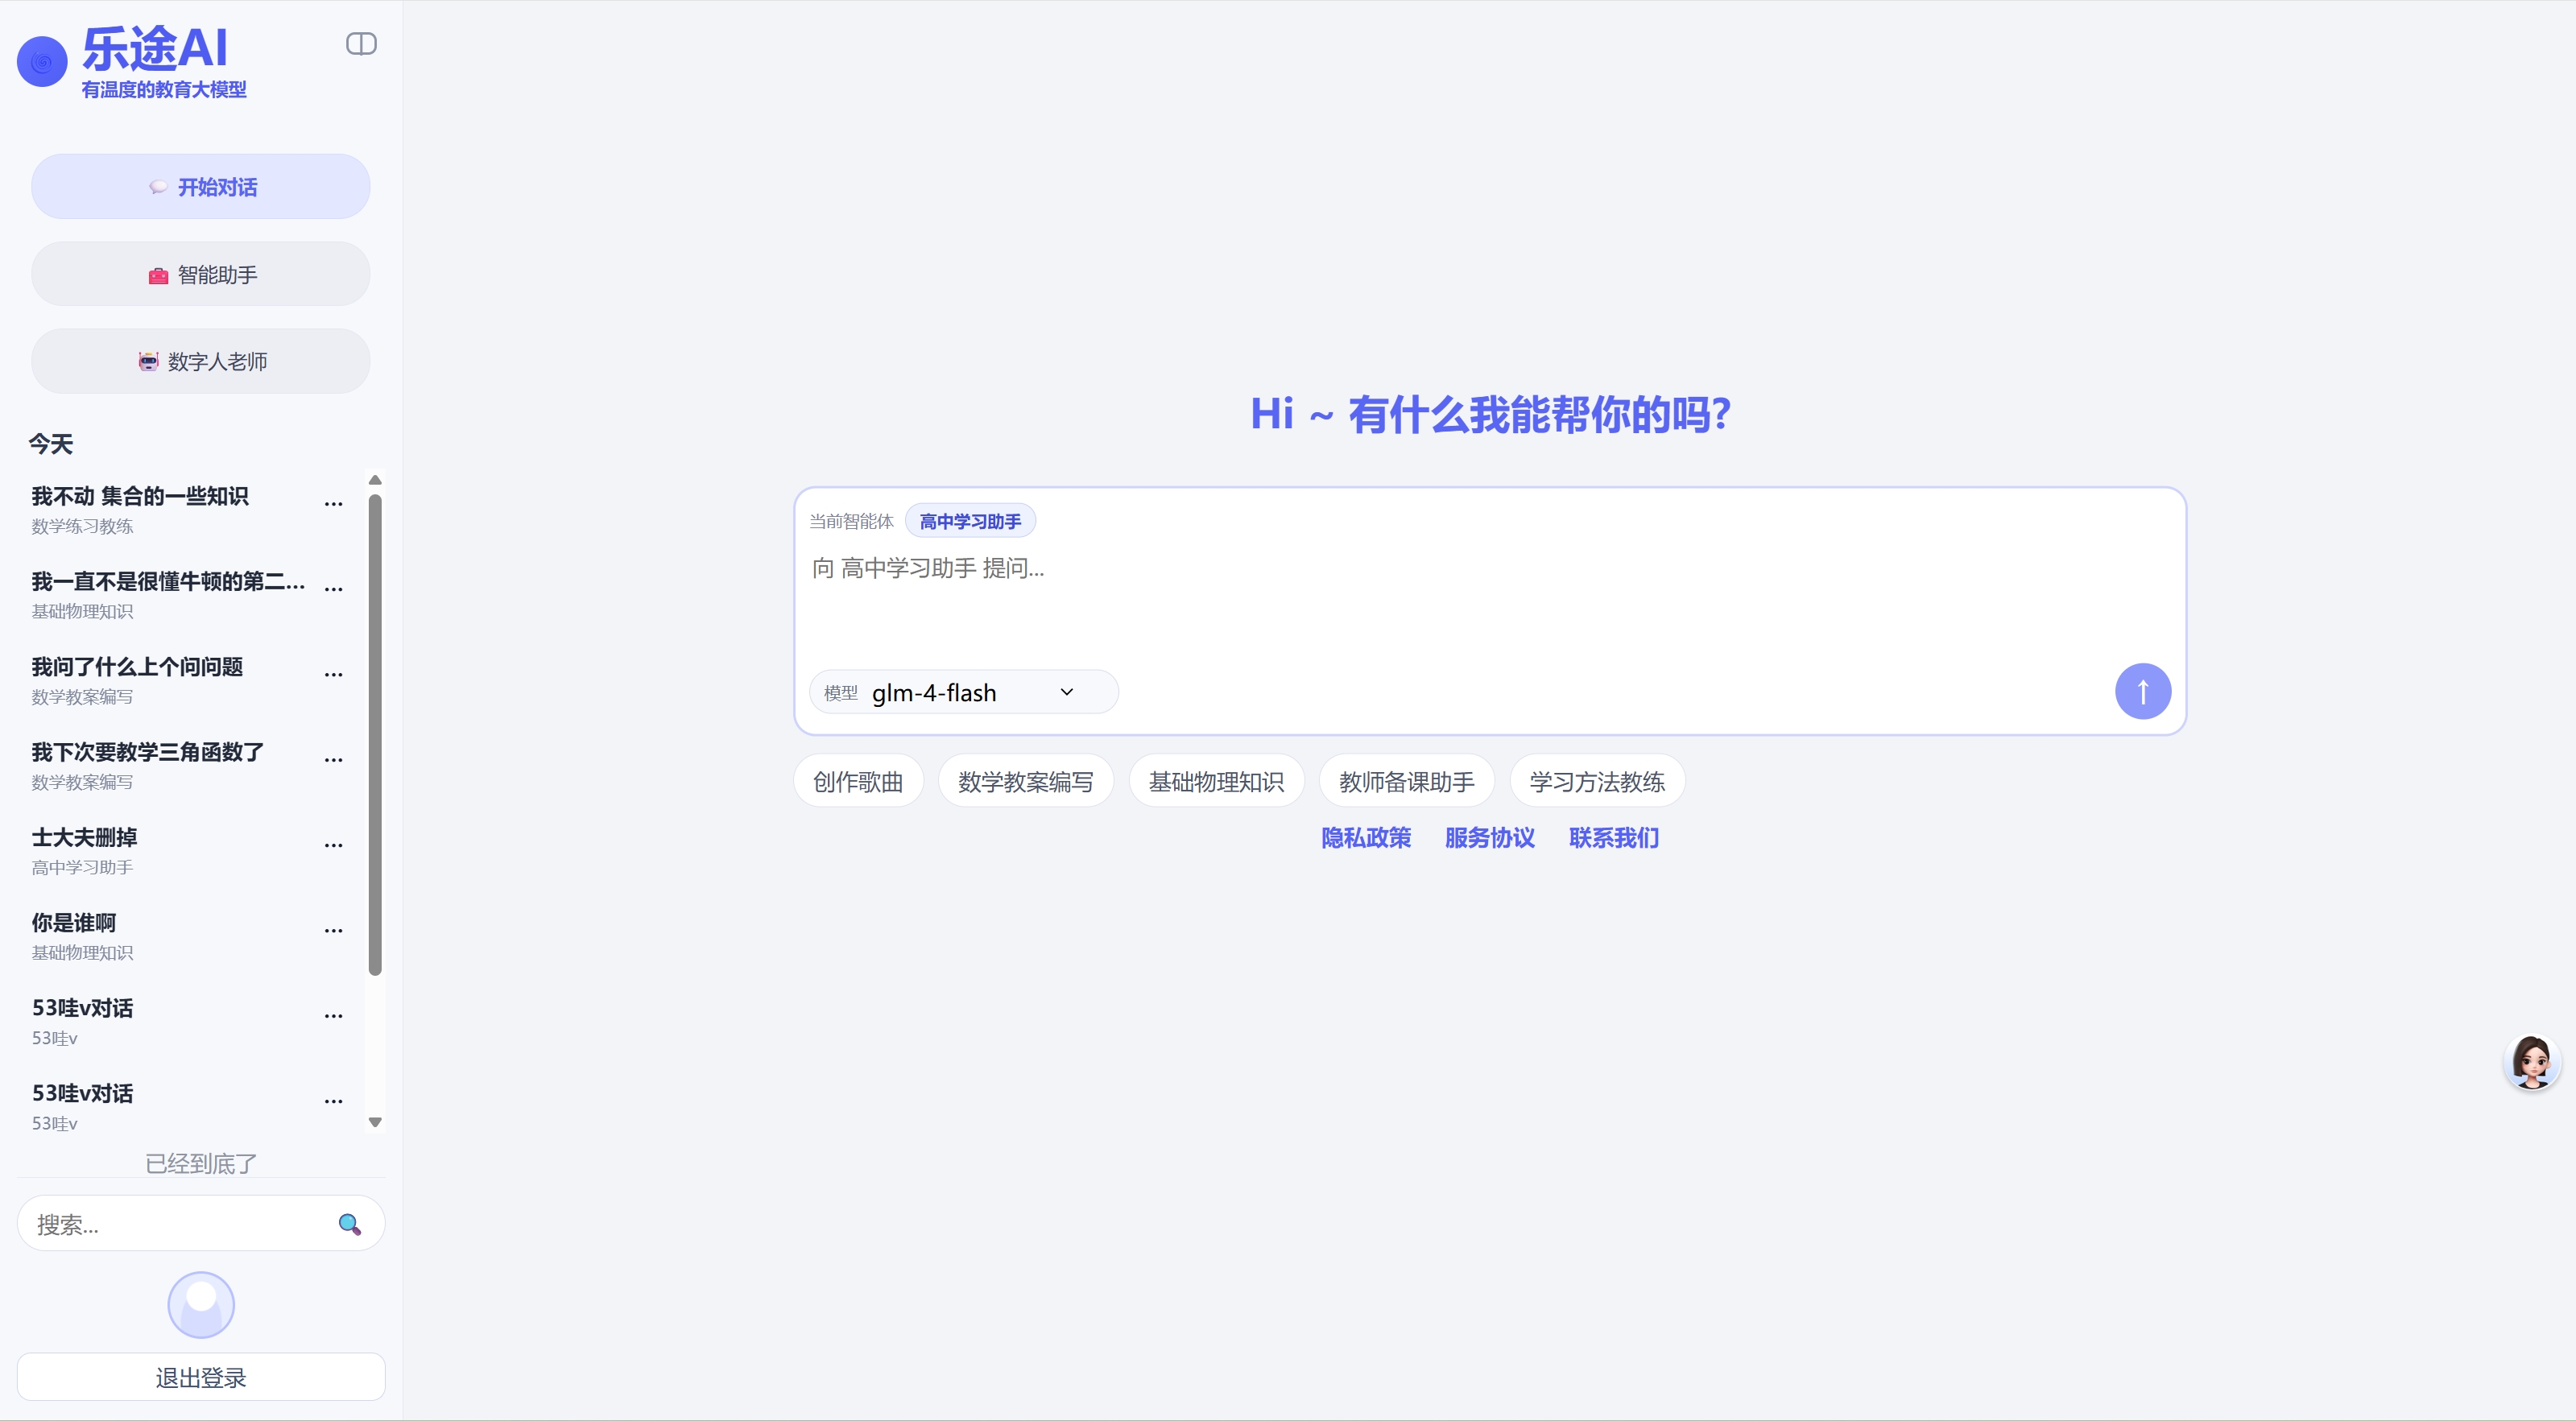Select the 教师备课助手 suggestion chip

click(x=1406, y=781)
